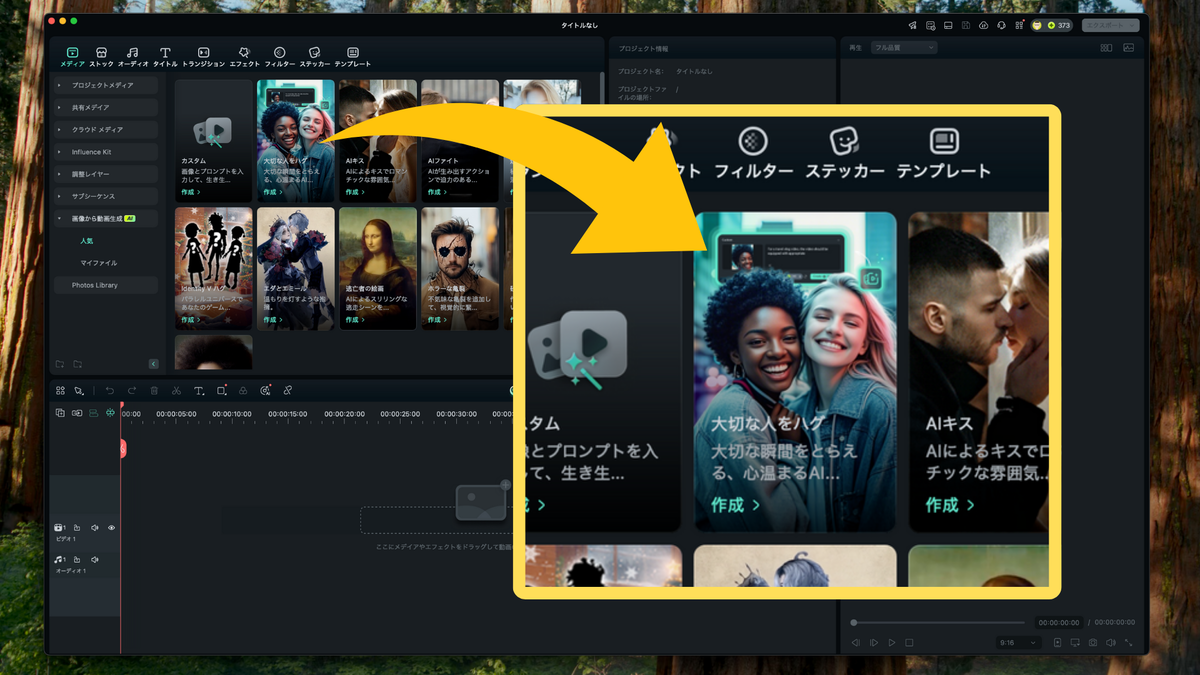Open the 373 credits account badge
The image size is (1200, 675).
tap(1051, 25)
